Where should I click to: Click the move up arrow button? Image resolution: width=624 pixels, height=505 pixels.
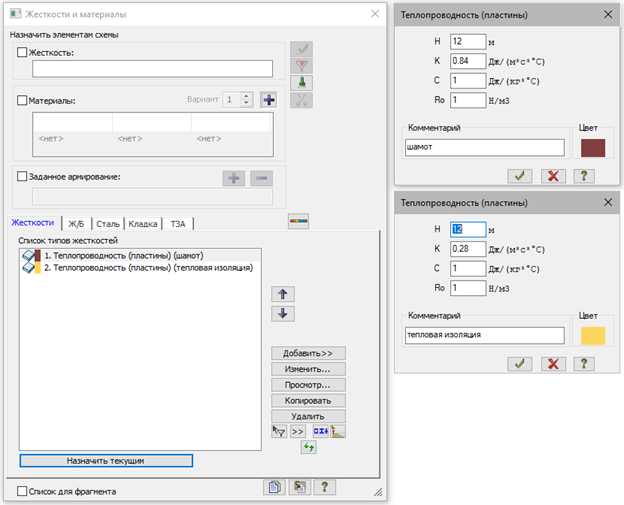coord(283,293)
